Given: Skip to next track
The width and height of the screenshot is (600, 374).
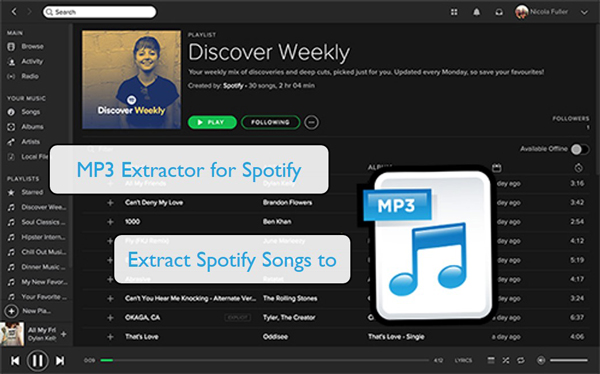Looking at the screenshot, I should coord(60,361).
